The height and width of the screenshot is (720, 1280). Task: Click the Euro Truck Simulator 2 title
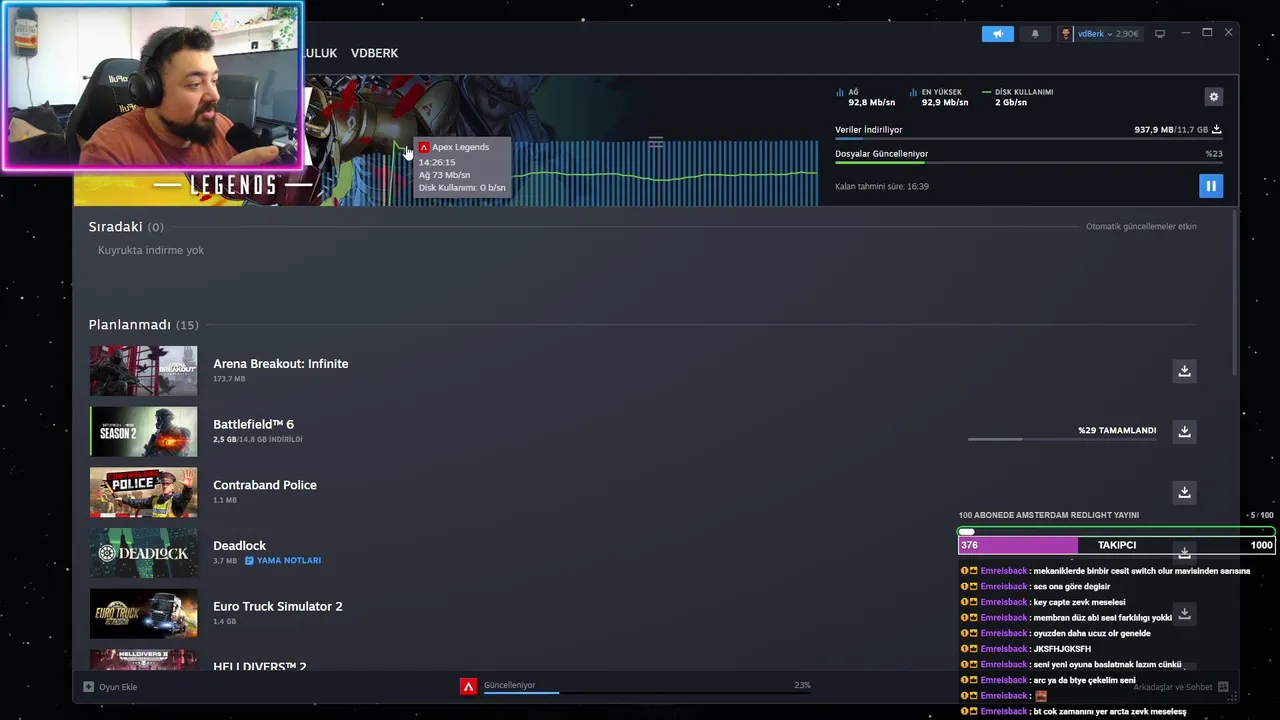pyautogui.click(x=278, y=606)
